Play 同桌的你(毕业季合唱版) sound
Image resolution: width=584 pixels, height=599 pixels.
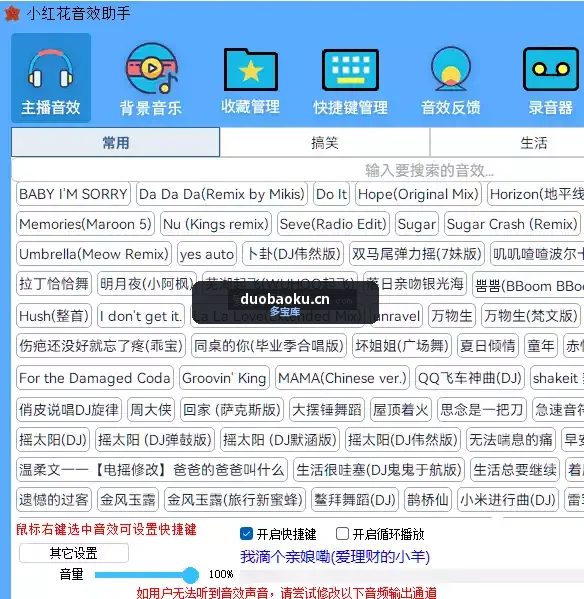pos(269,345)
